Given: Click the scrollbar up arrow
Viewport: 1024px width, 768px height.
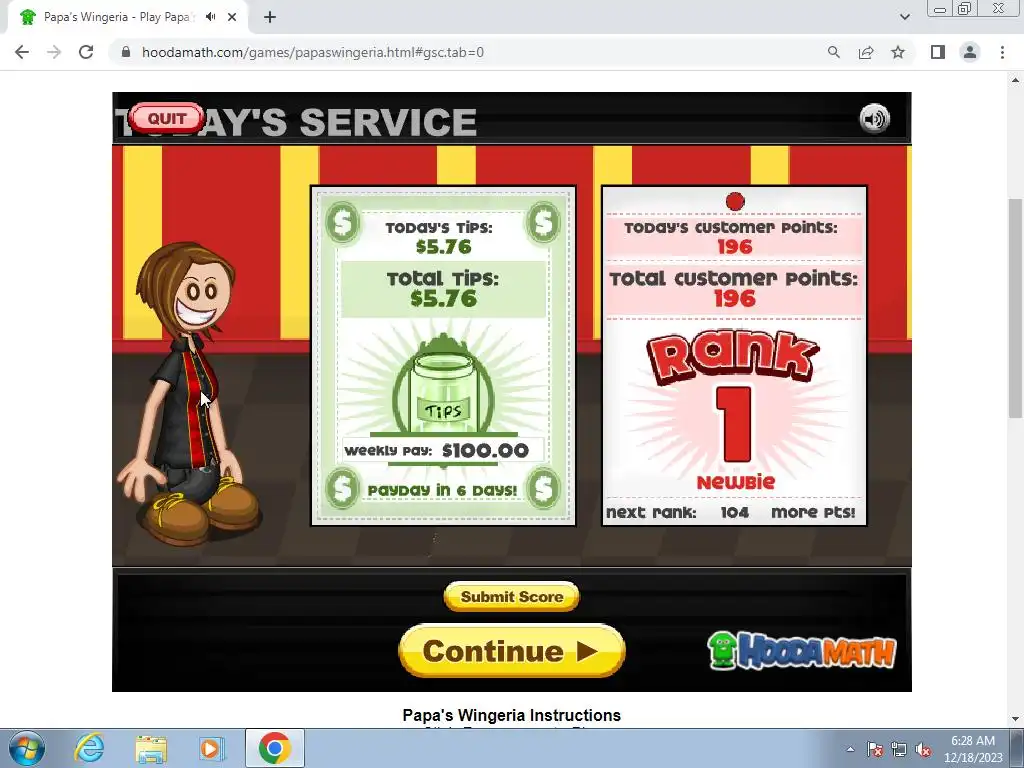Looking at the screenshot, I should click(1015, 80).
